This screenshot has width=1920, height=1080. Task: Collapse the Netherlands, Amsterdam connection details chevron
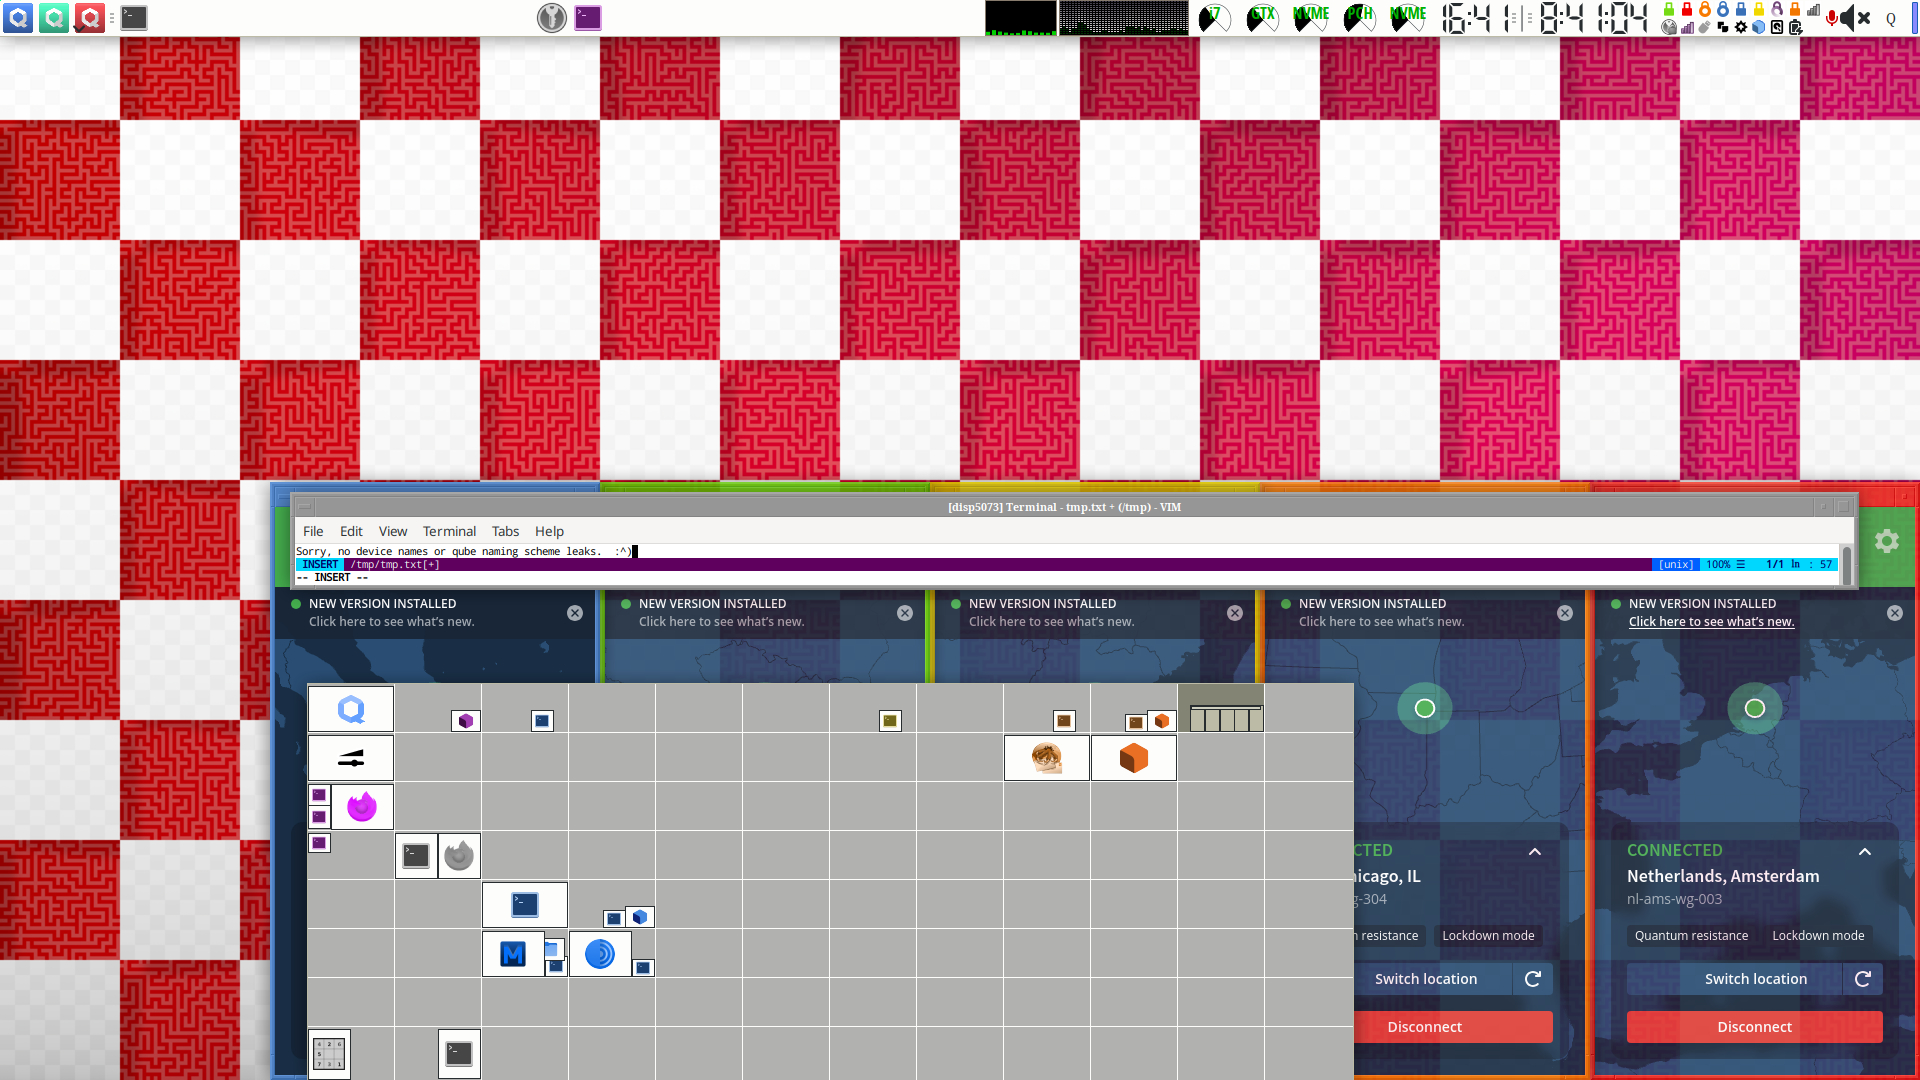(1864, 852)
